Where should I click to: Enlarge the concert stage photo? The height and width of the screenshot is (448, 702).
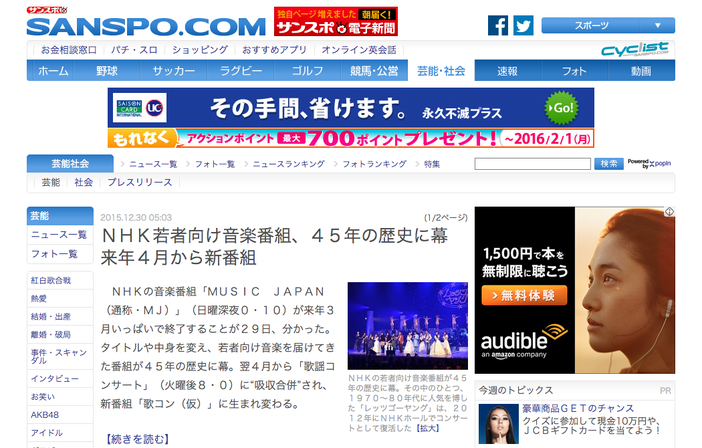[x=407, y=325]
